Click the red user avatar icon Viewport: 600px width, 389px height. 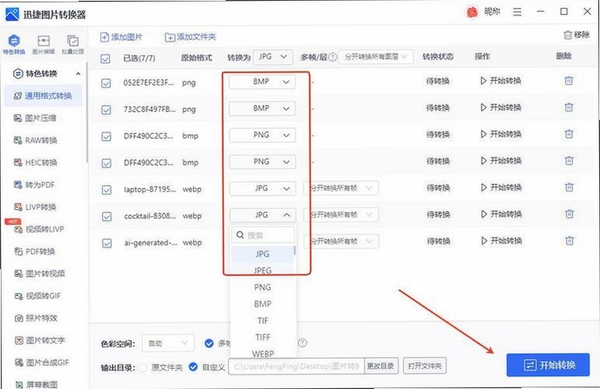472,13
